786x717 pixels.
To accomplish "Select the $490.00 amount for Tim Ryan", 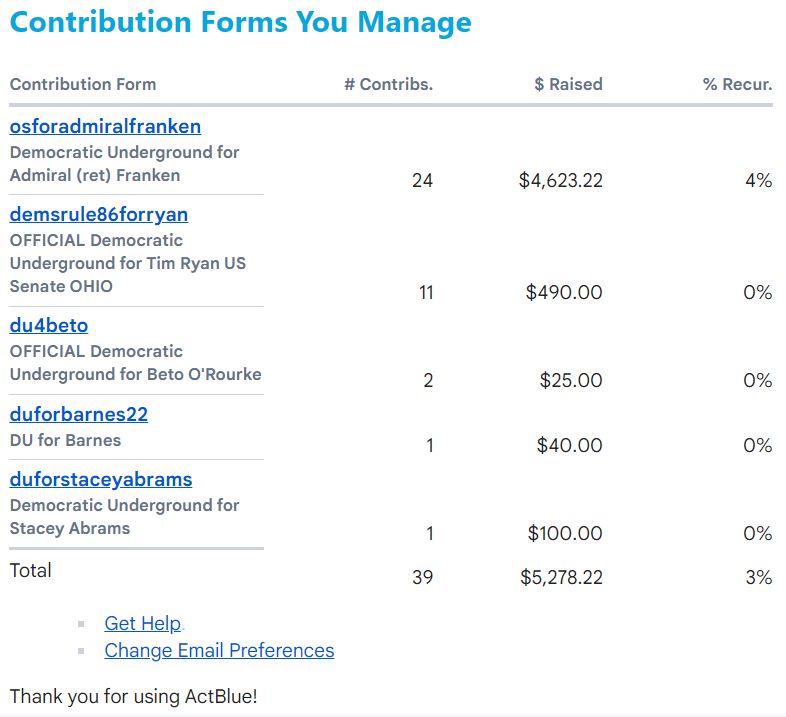I will [564, 292].
